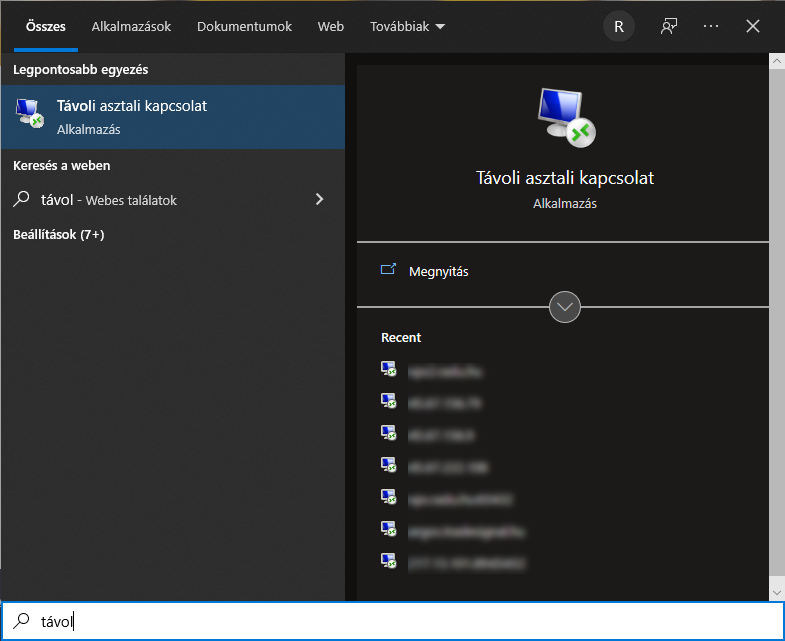Screen dimensions: 785x641
Task: Click the Megnyitás open-window icon
Action: pos(388,270)
